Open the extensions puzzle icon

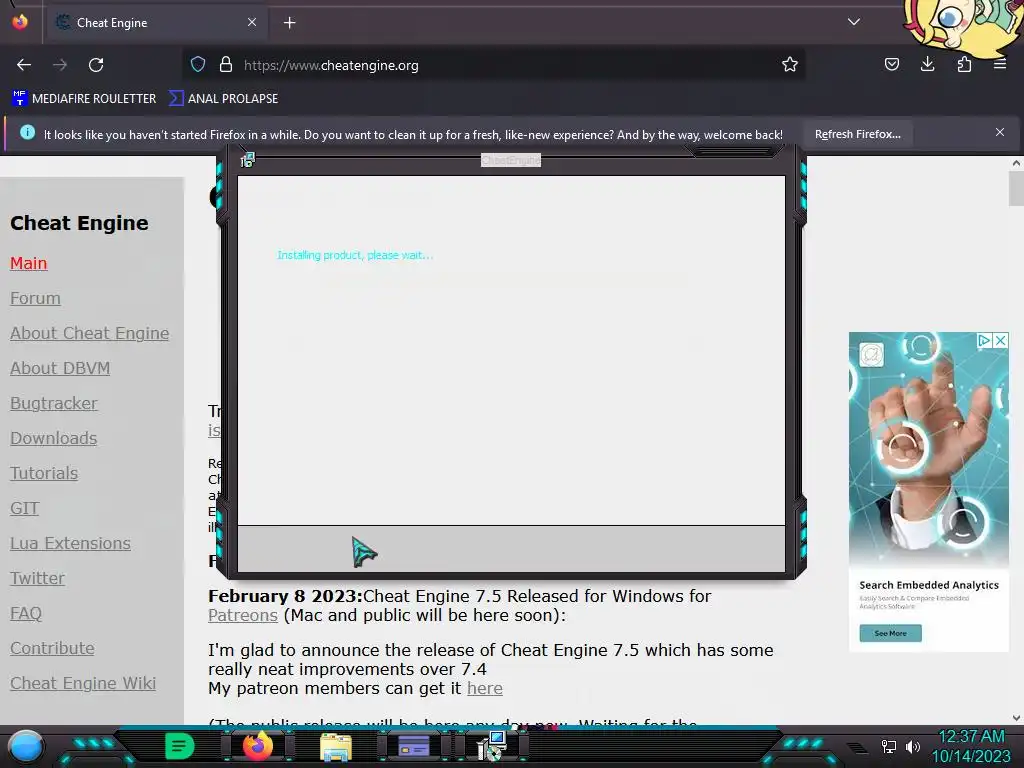pos(964,64)
